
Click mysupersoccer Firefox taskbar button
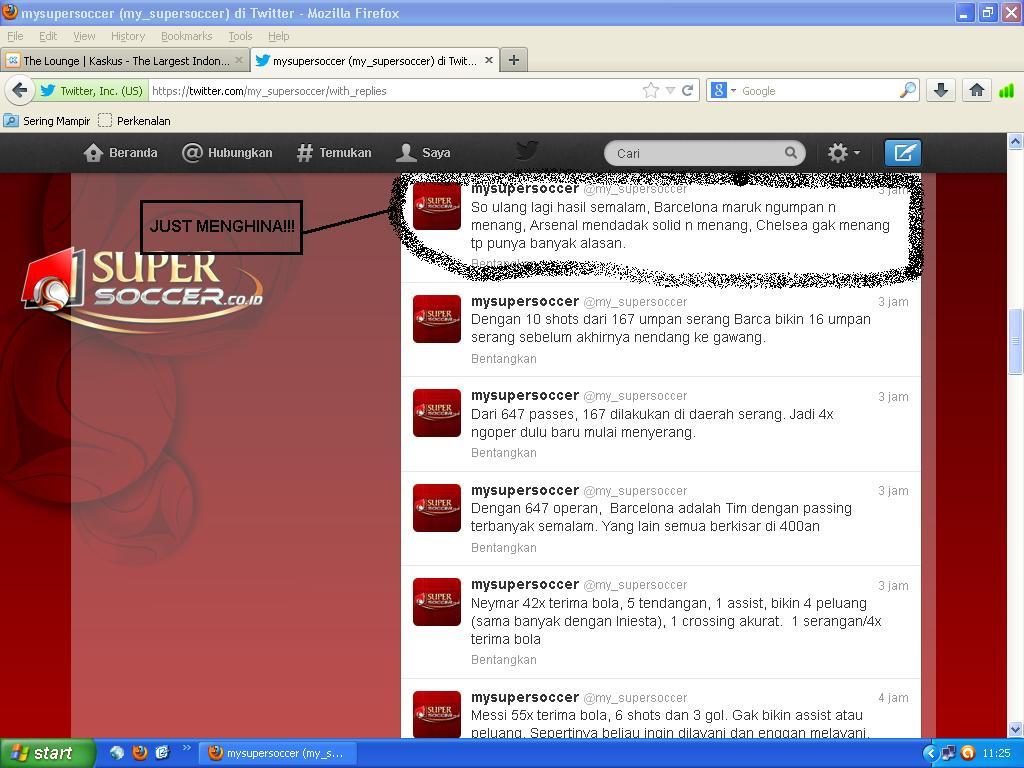[x=278, y=753]
